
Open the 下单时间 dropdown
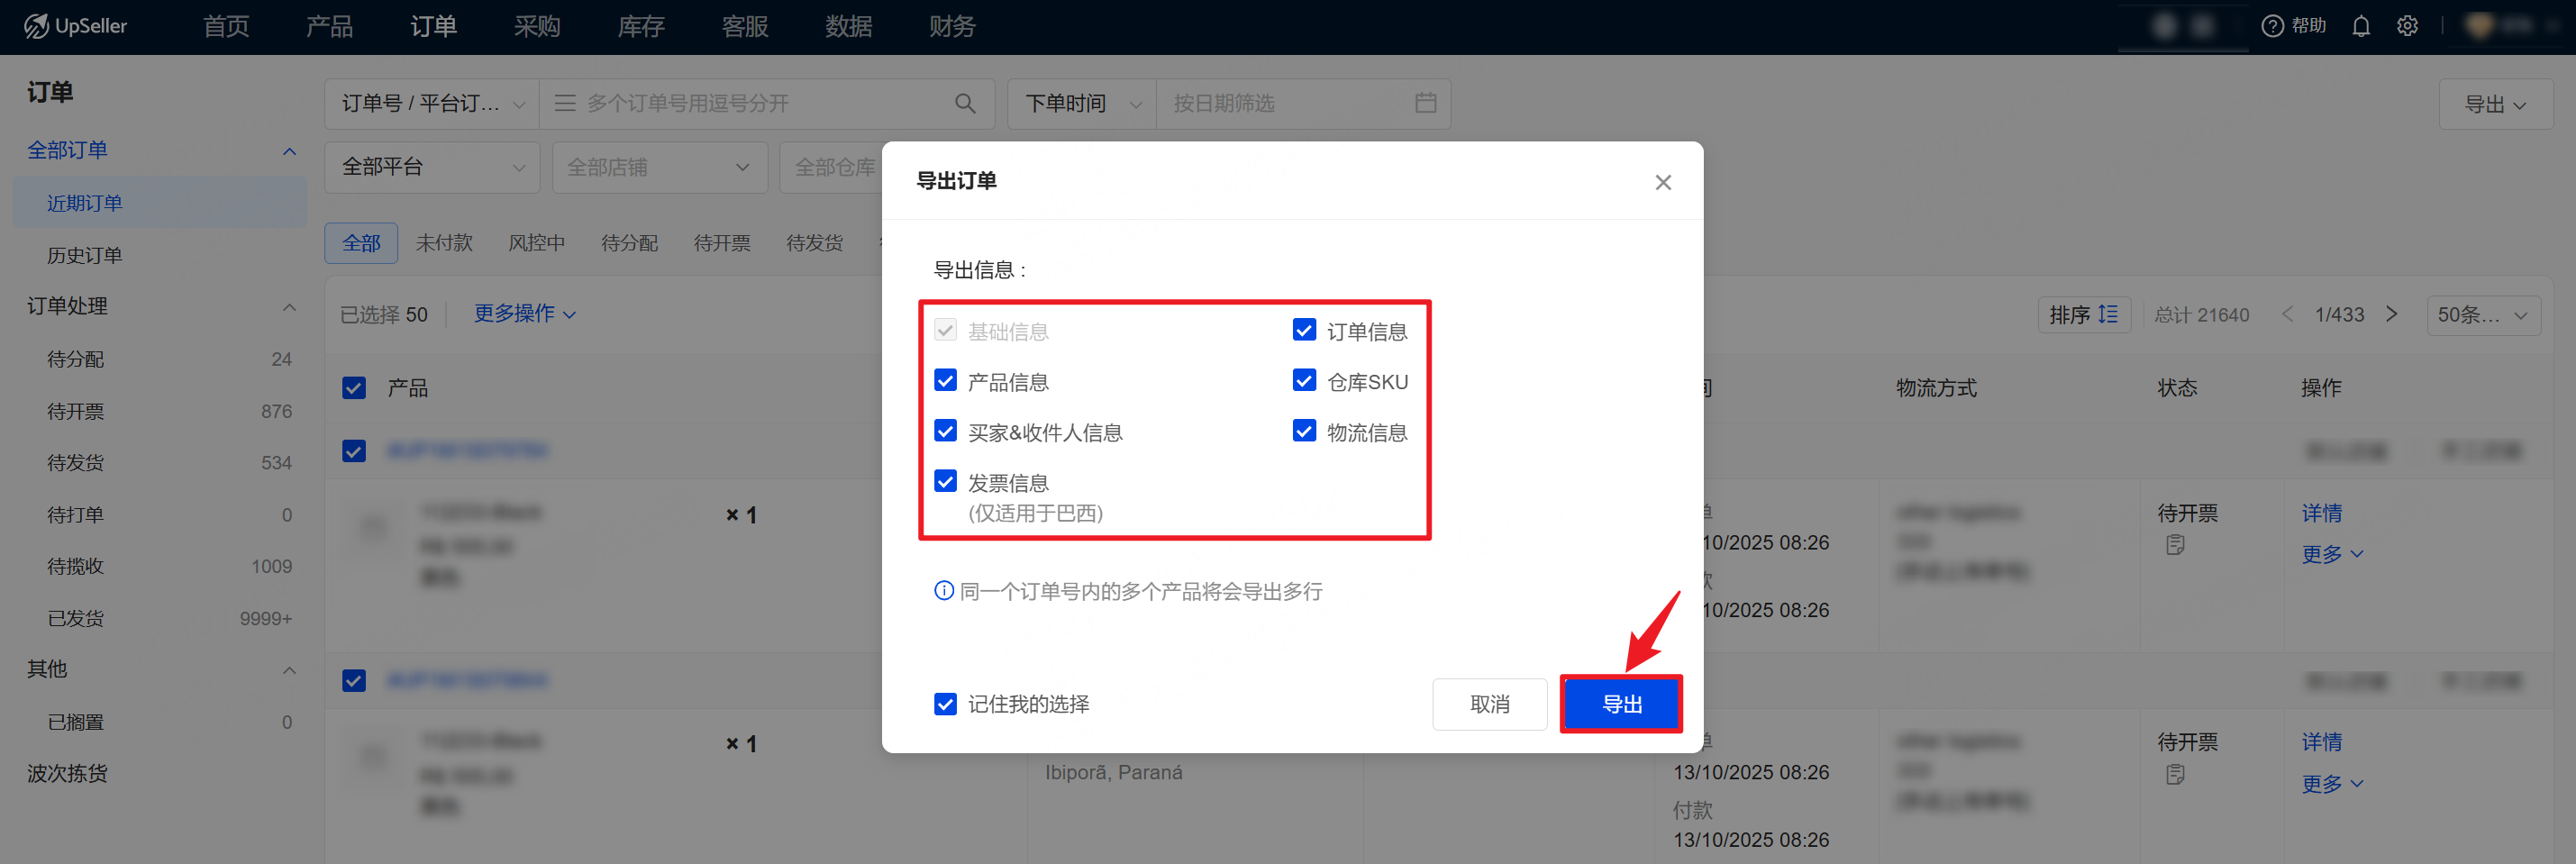click(x=1081, y=103)
